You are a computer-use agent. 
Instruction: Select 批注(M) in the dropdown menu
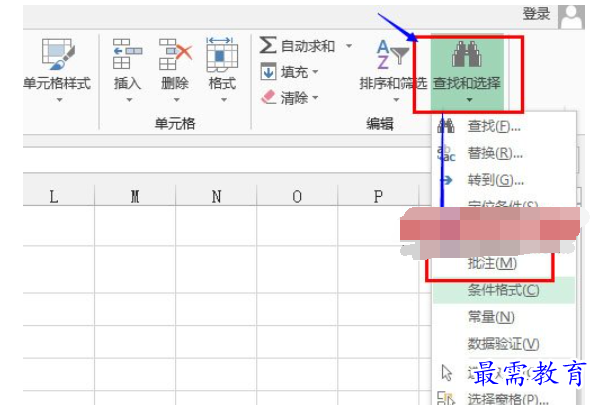click(x=492, y=263)
